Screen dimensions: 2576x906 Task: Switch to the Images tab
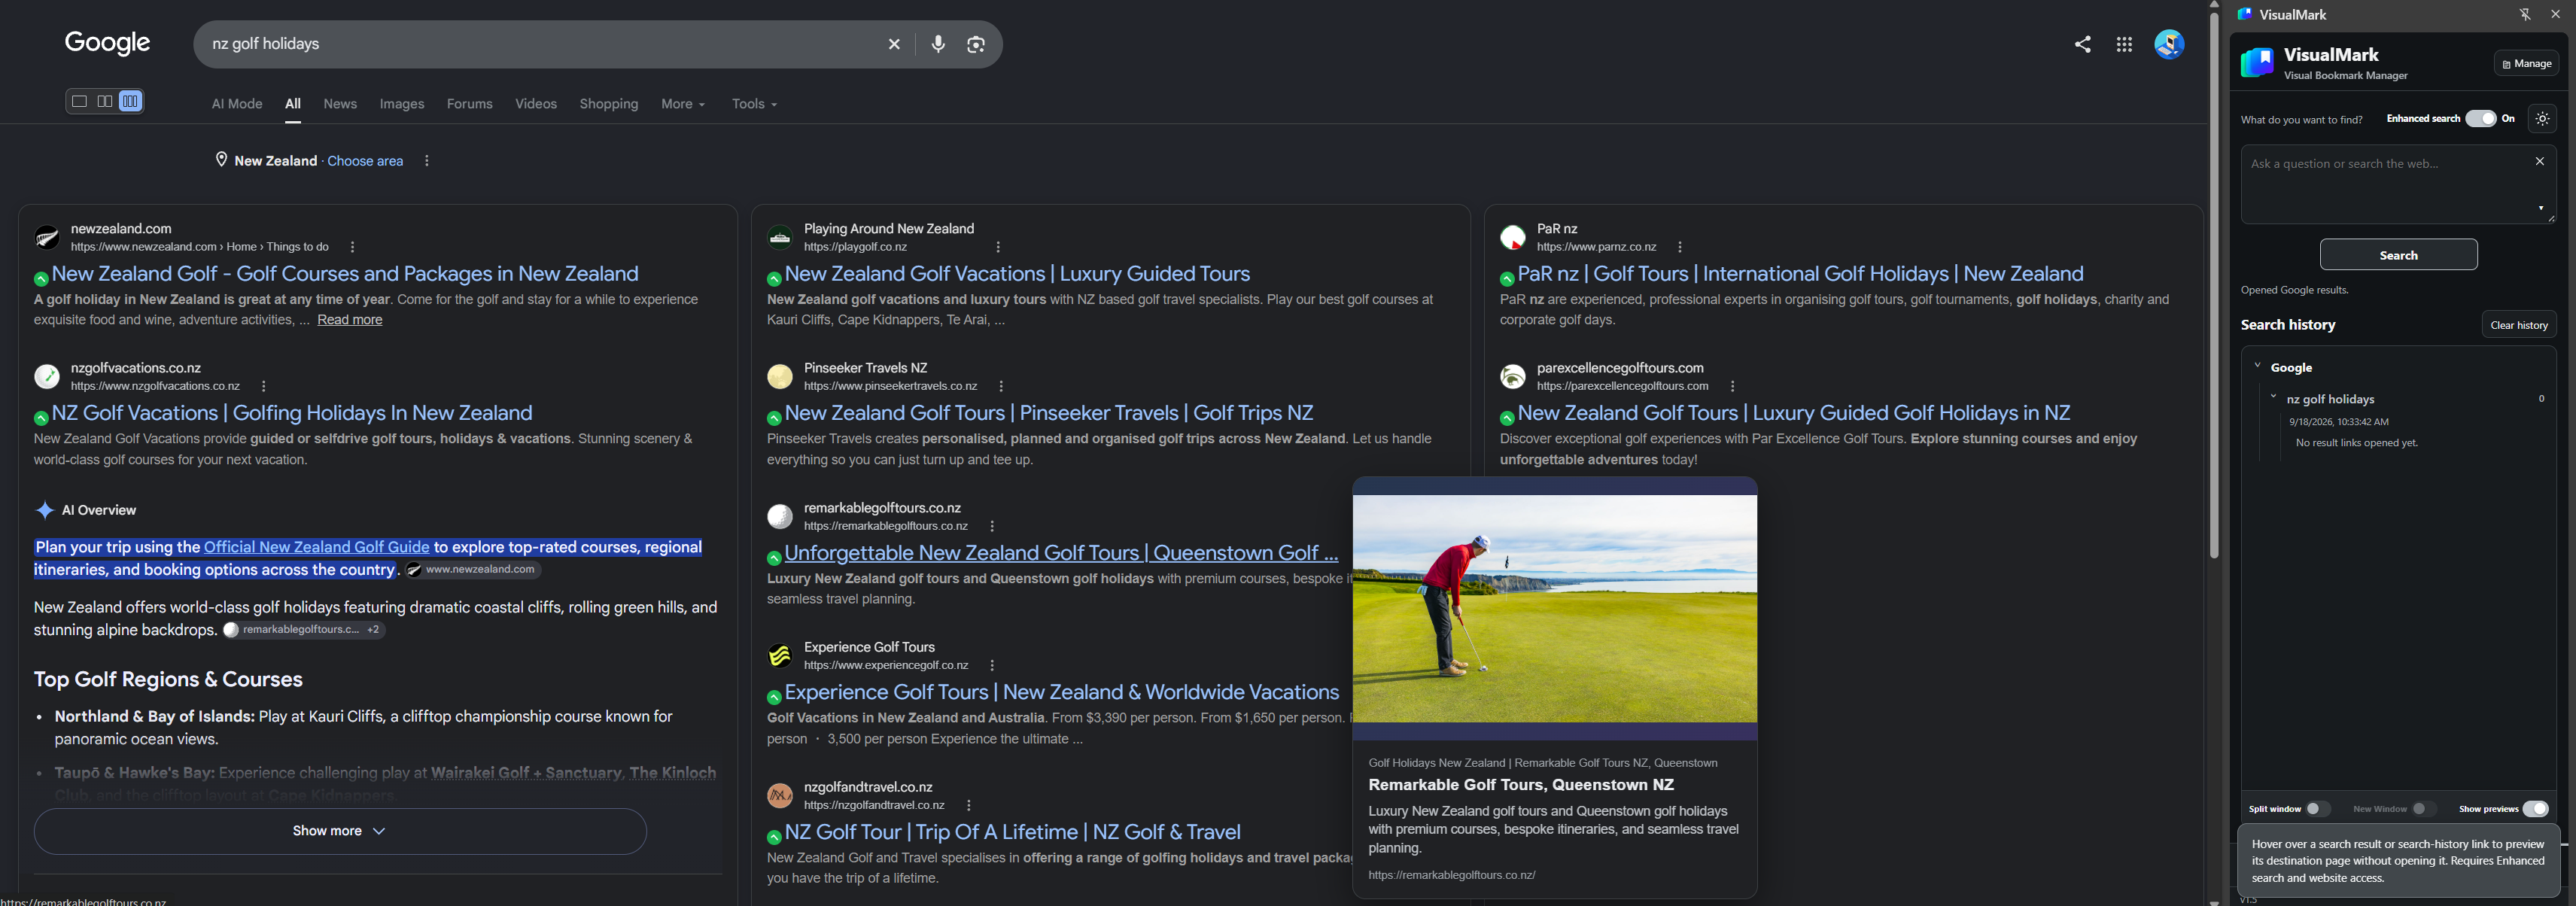(x=402, y=104)
